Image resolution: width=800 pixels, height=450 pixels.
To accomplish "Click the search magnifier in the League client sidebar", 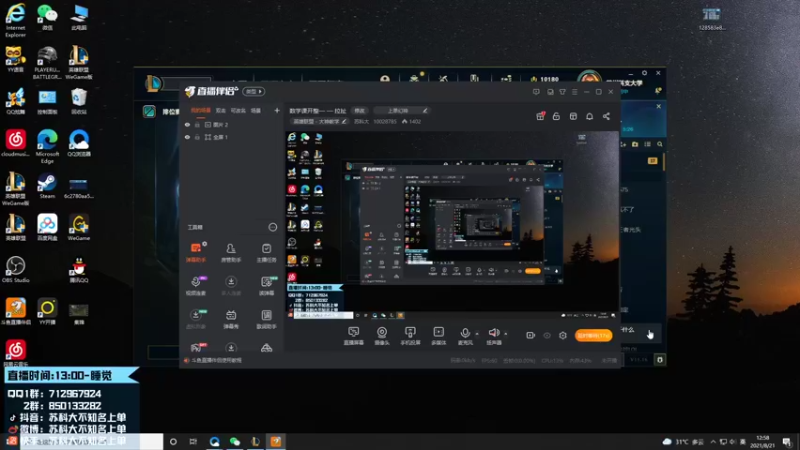I will [x=660, y=144].
